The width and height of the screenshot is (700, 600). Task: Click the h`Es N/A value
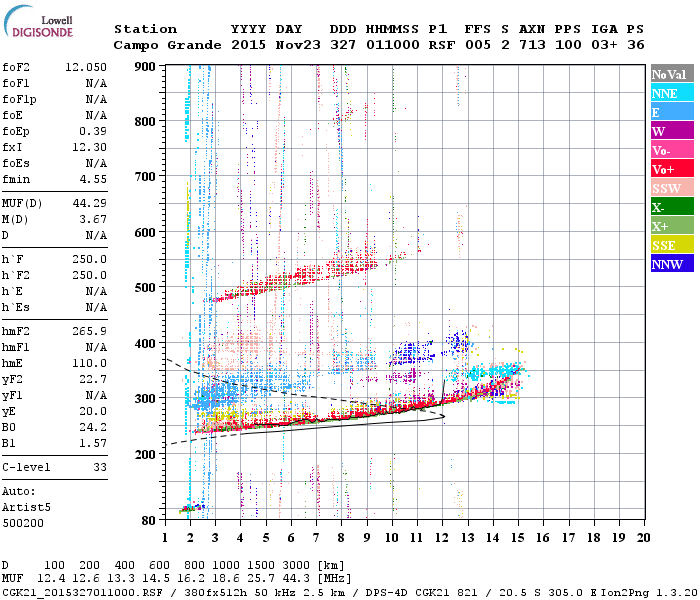tap(96, 308)
